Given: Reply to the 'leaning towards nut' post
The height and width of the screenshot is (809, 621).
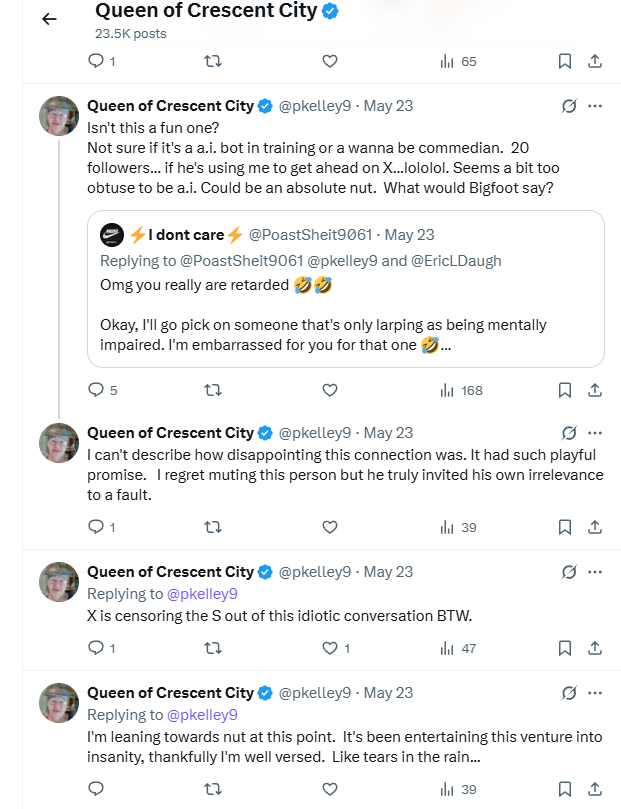Looking at the screenshot, I should (x=96, y=789).
